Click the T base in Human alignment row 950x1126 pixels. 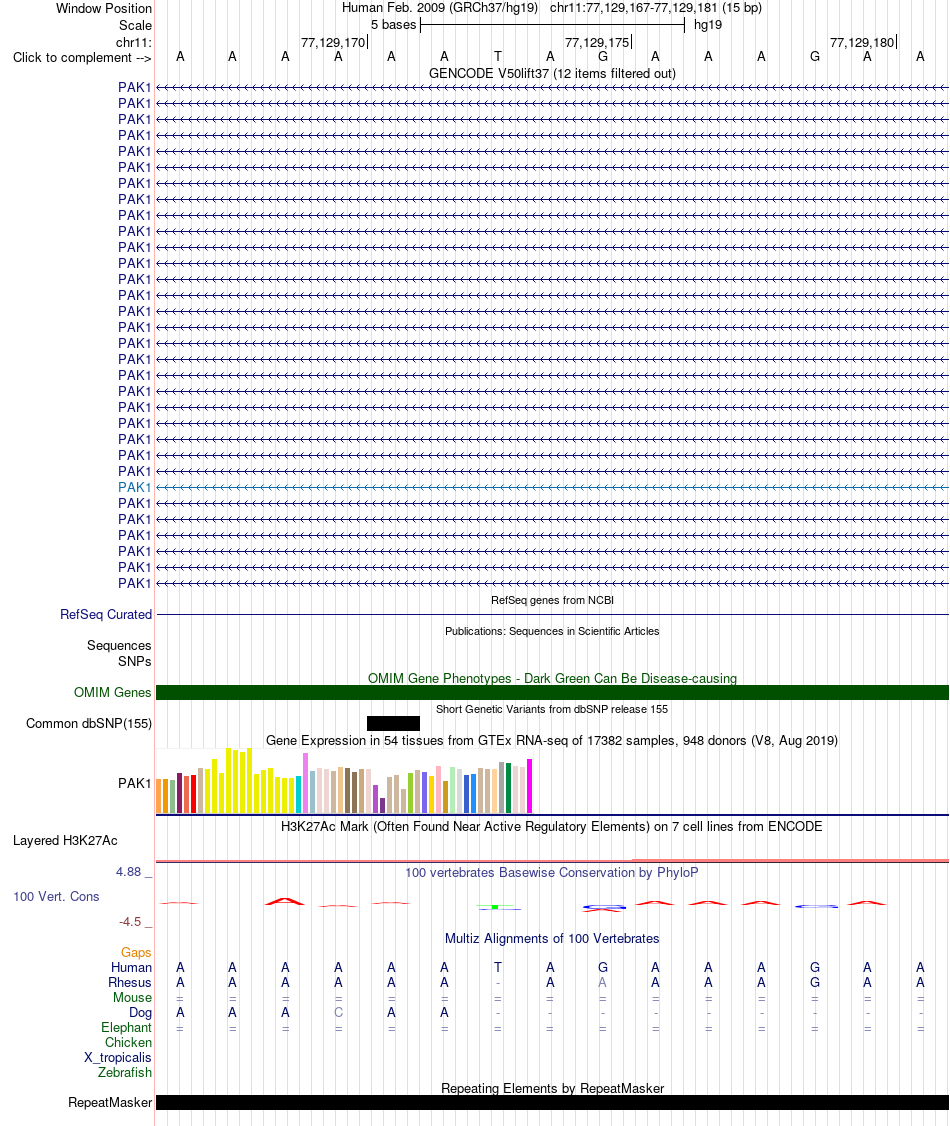(498, 968)
